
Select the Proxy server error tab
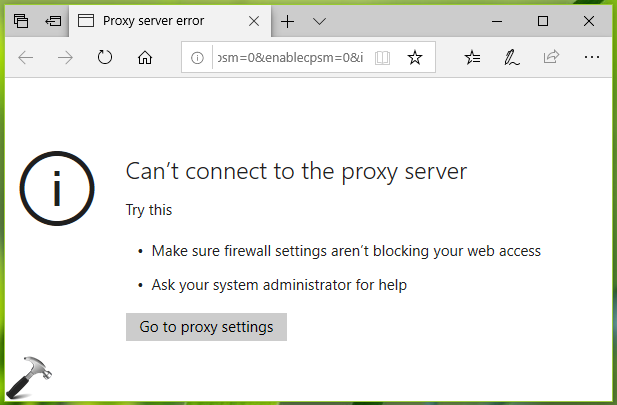153,21
